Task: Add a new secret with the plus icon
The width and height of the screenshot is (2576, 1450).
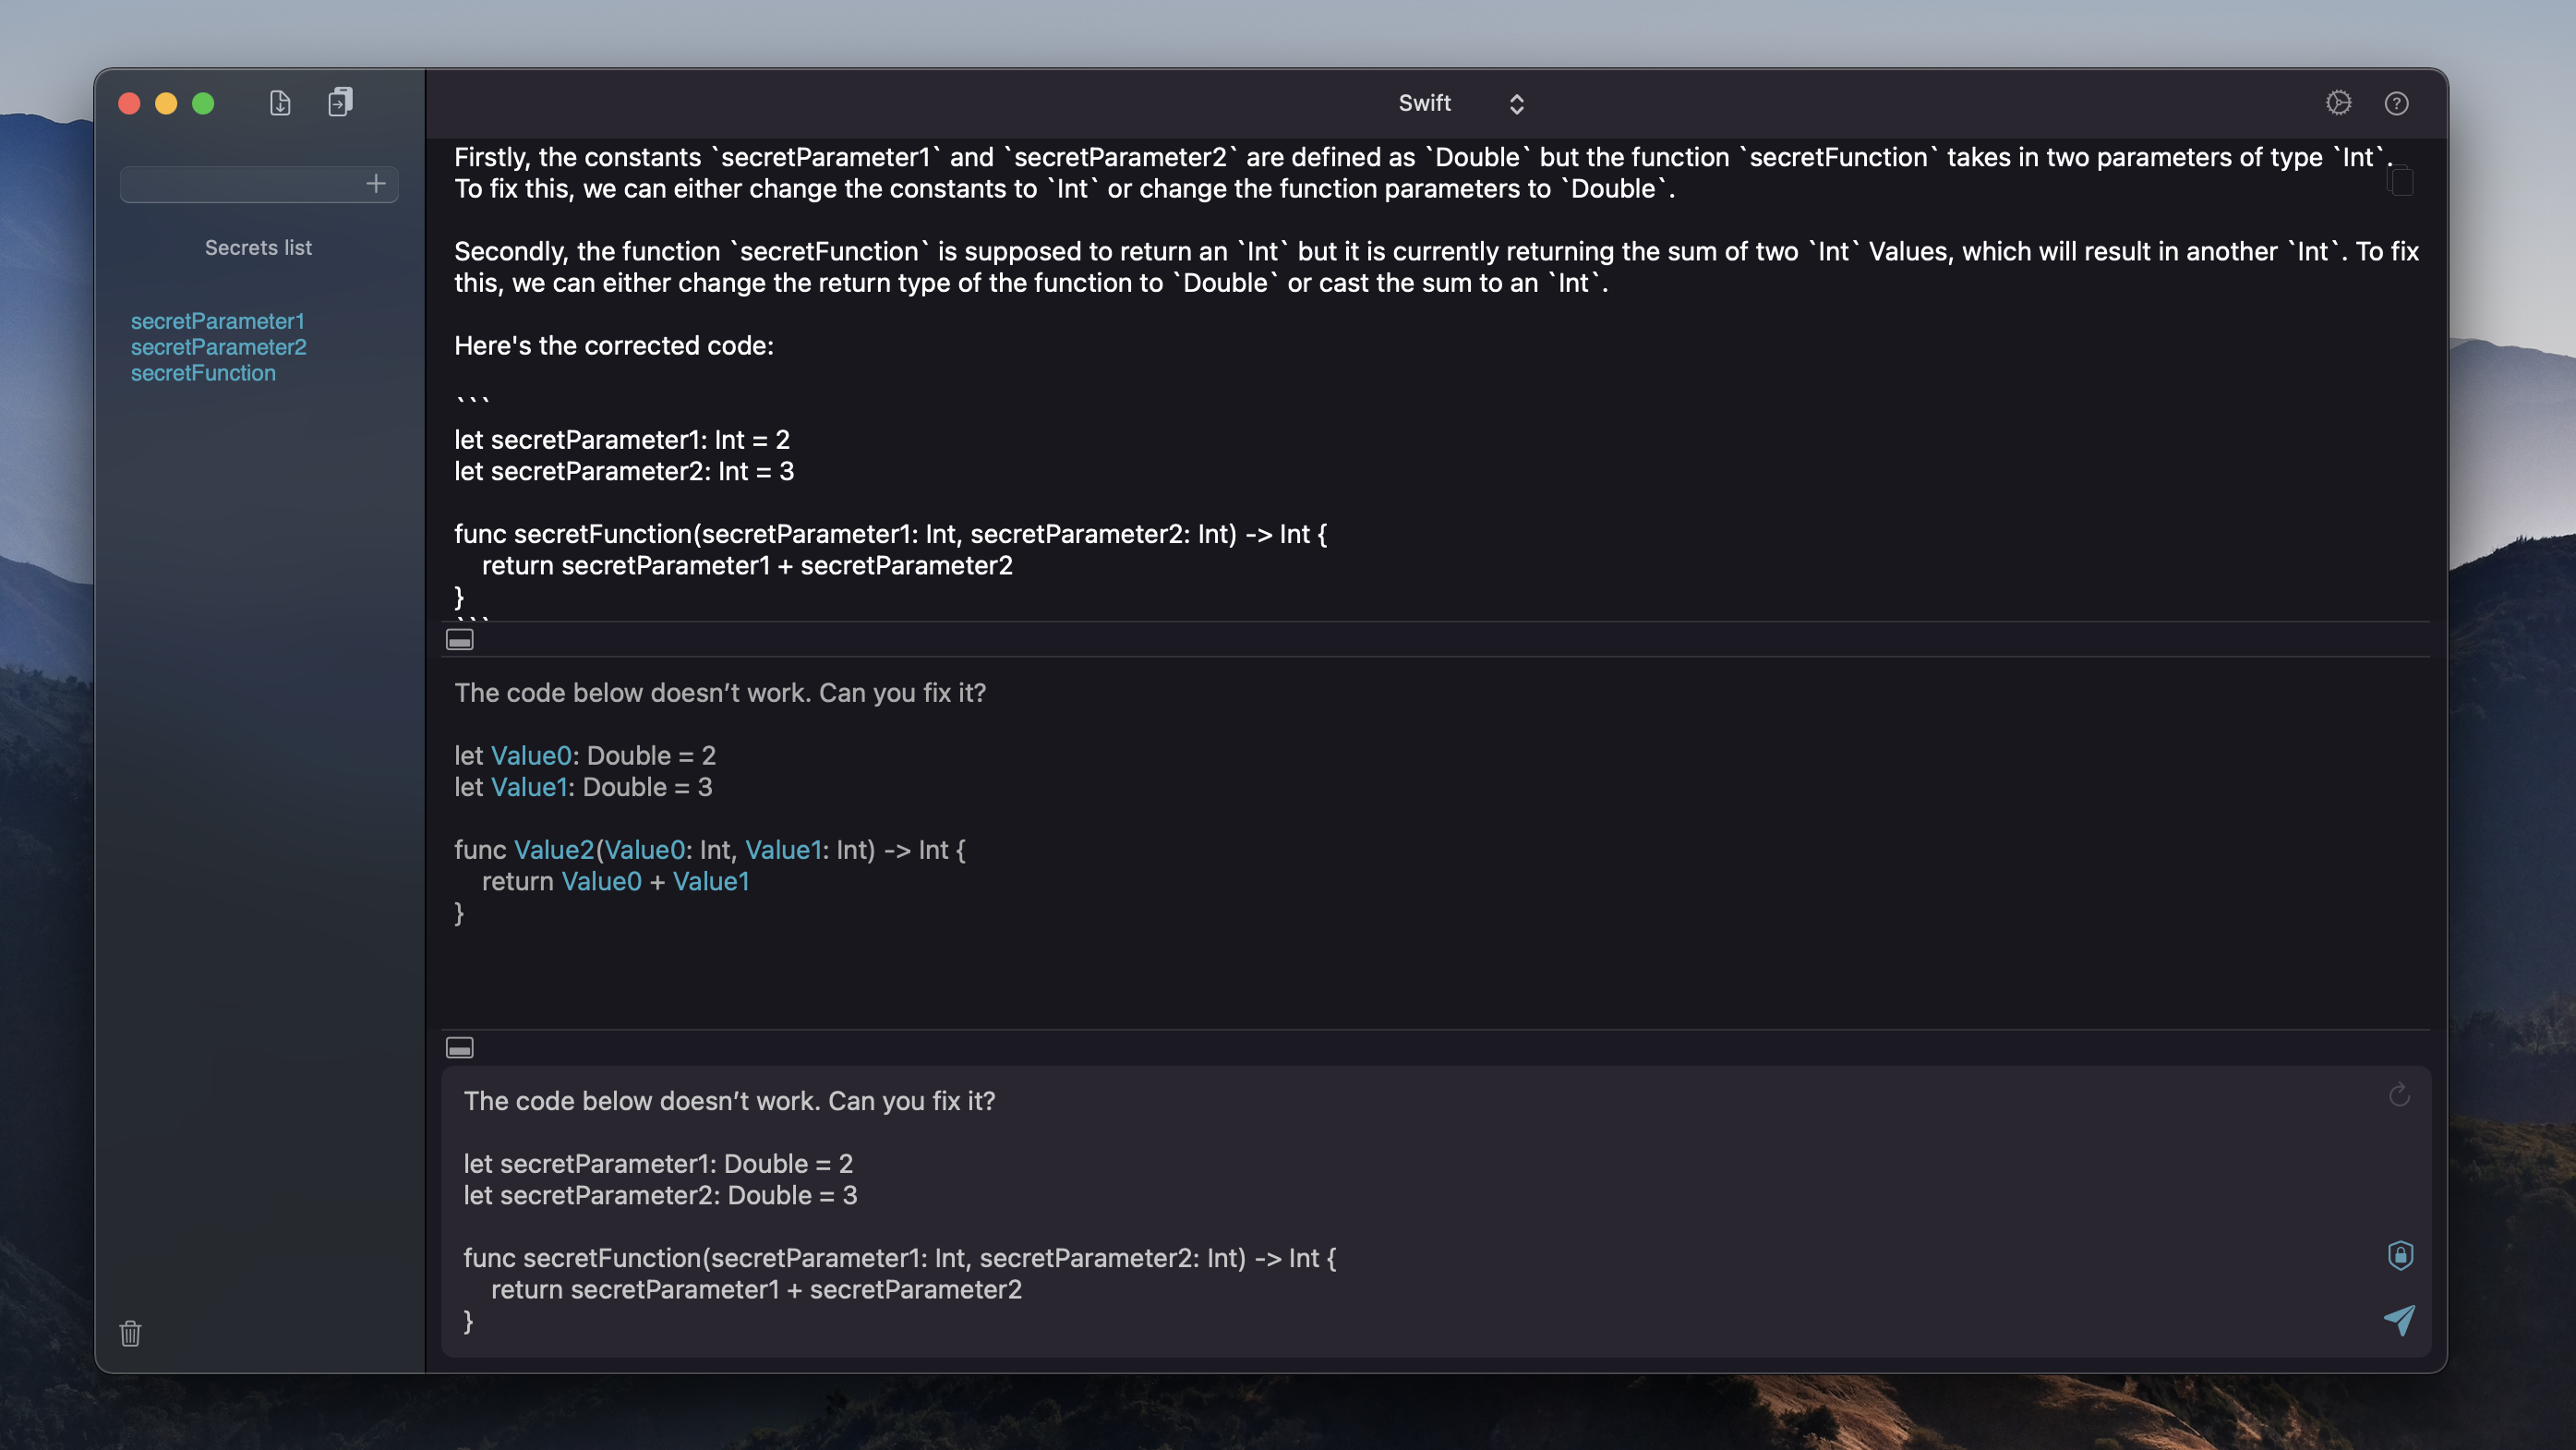Action: click(376, 184)
